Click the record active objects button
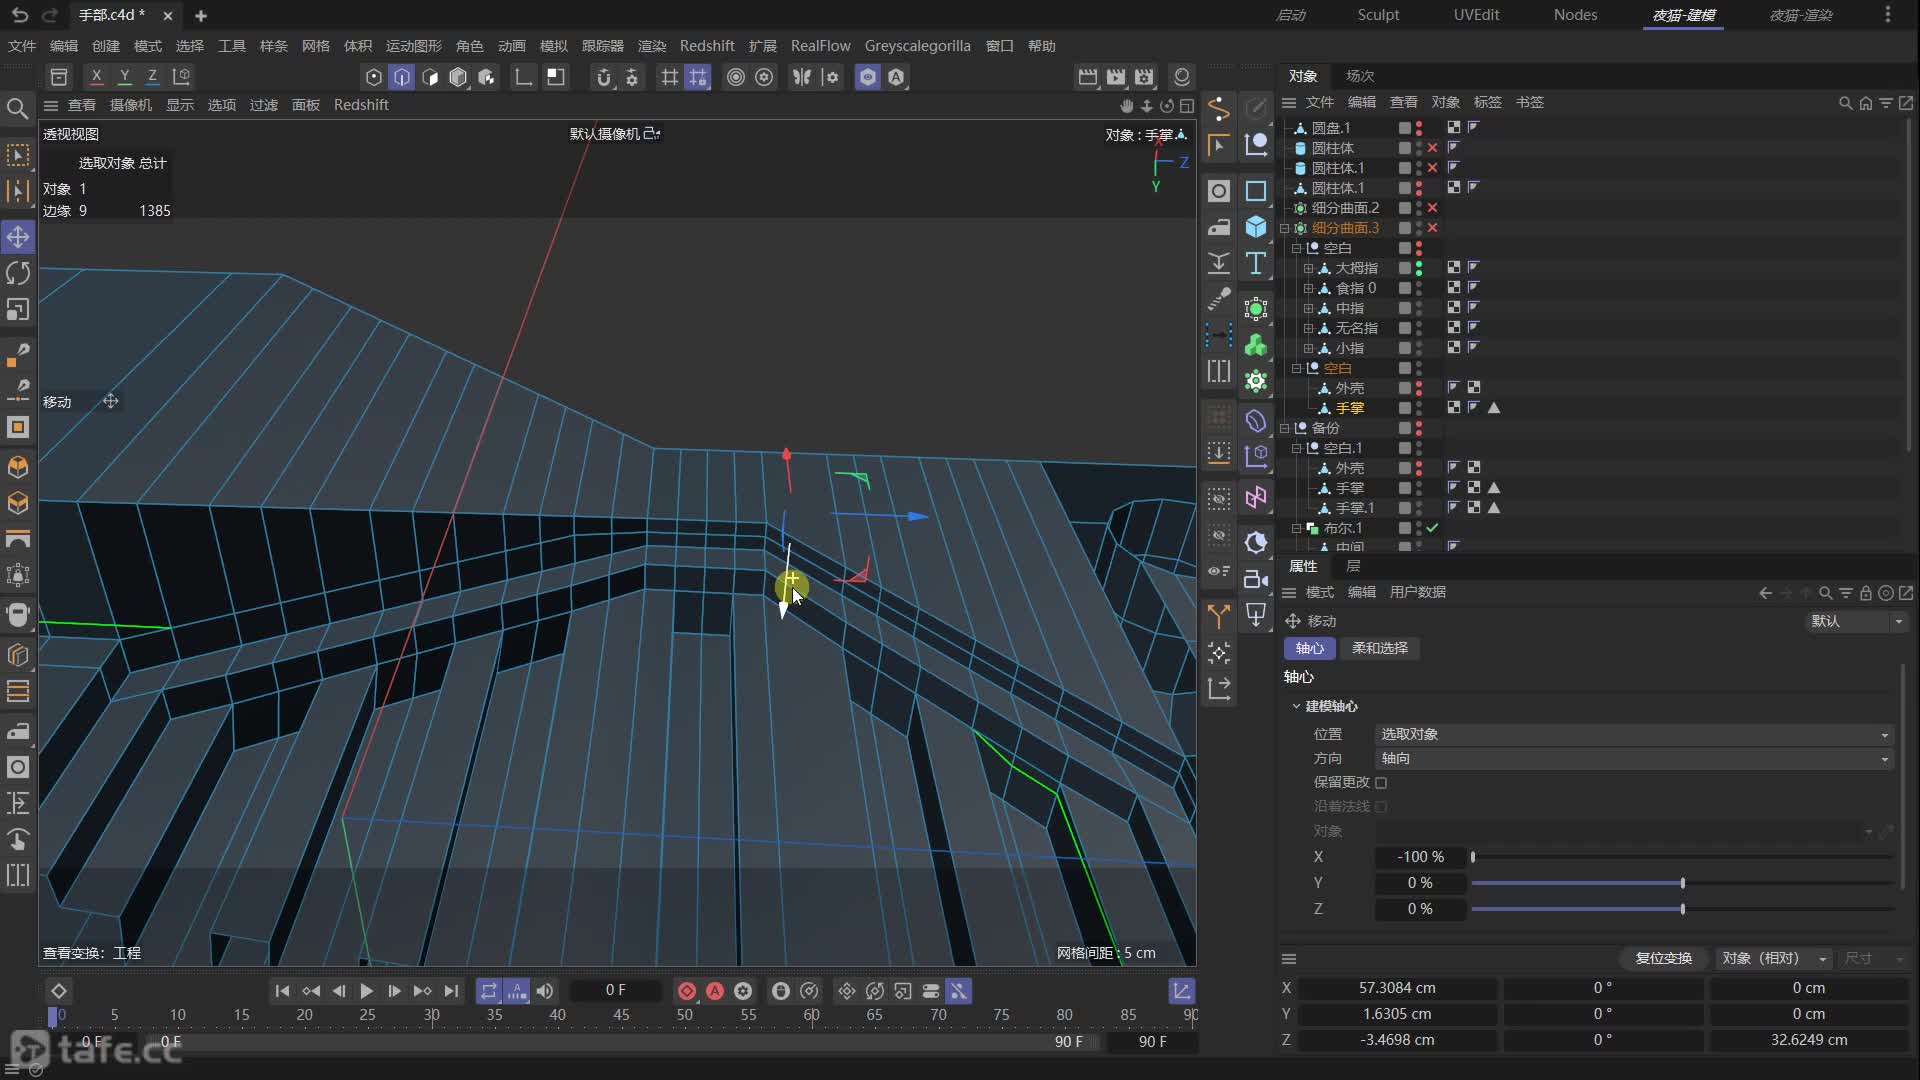The width and height of the screenshot is (1920, 1080). coord(687,991)
